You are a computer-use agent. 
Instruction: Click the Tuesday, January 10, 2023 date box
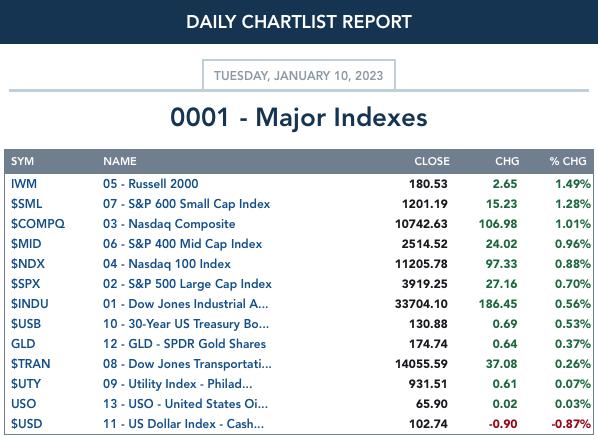tap(299, 75)
